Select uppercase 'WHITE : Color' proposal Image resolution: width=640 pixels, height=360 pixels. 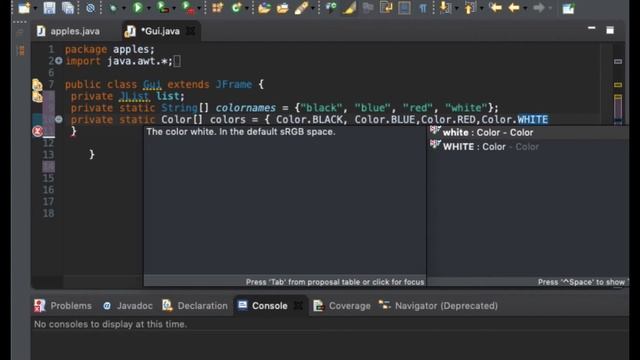(x=527, y=147)
